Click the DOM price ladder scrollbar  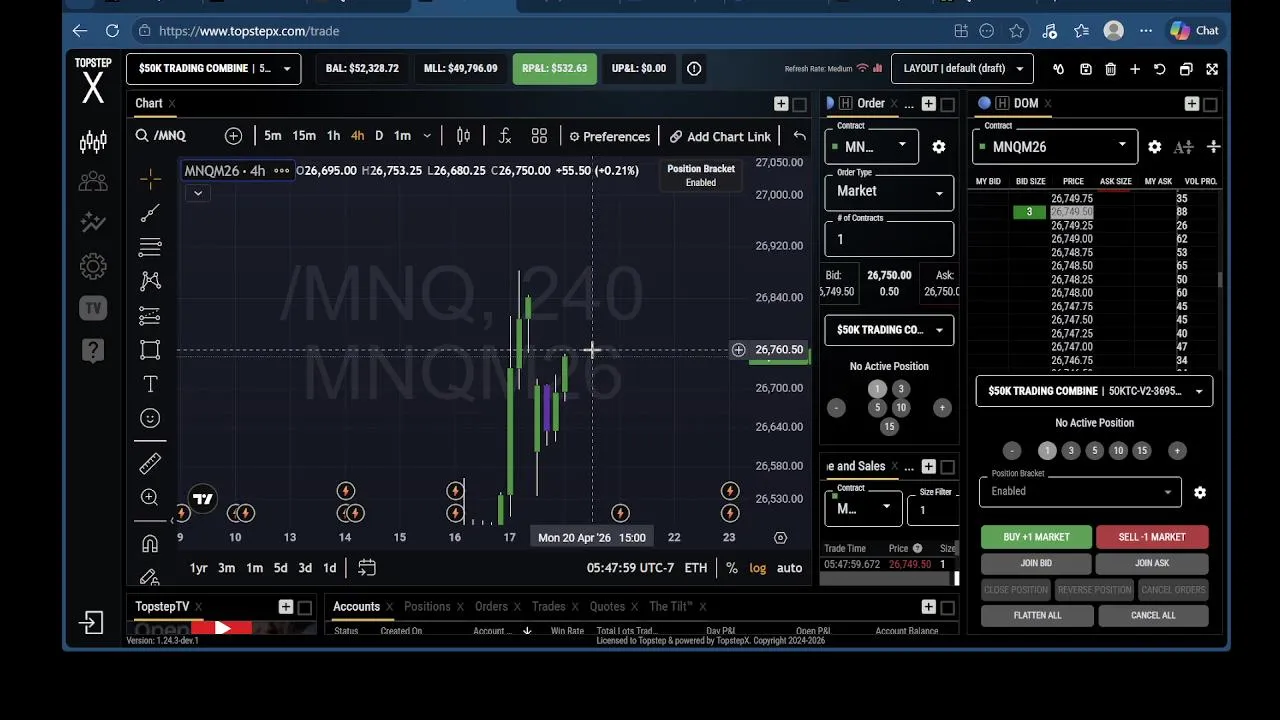click(1219, 280)
